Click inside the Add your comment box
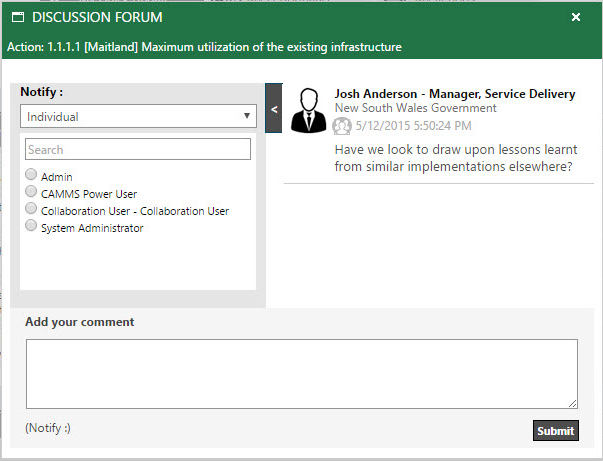Viewport: 603px width, 461px height. [x=300, y=373]
